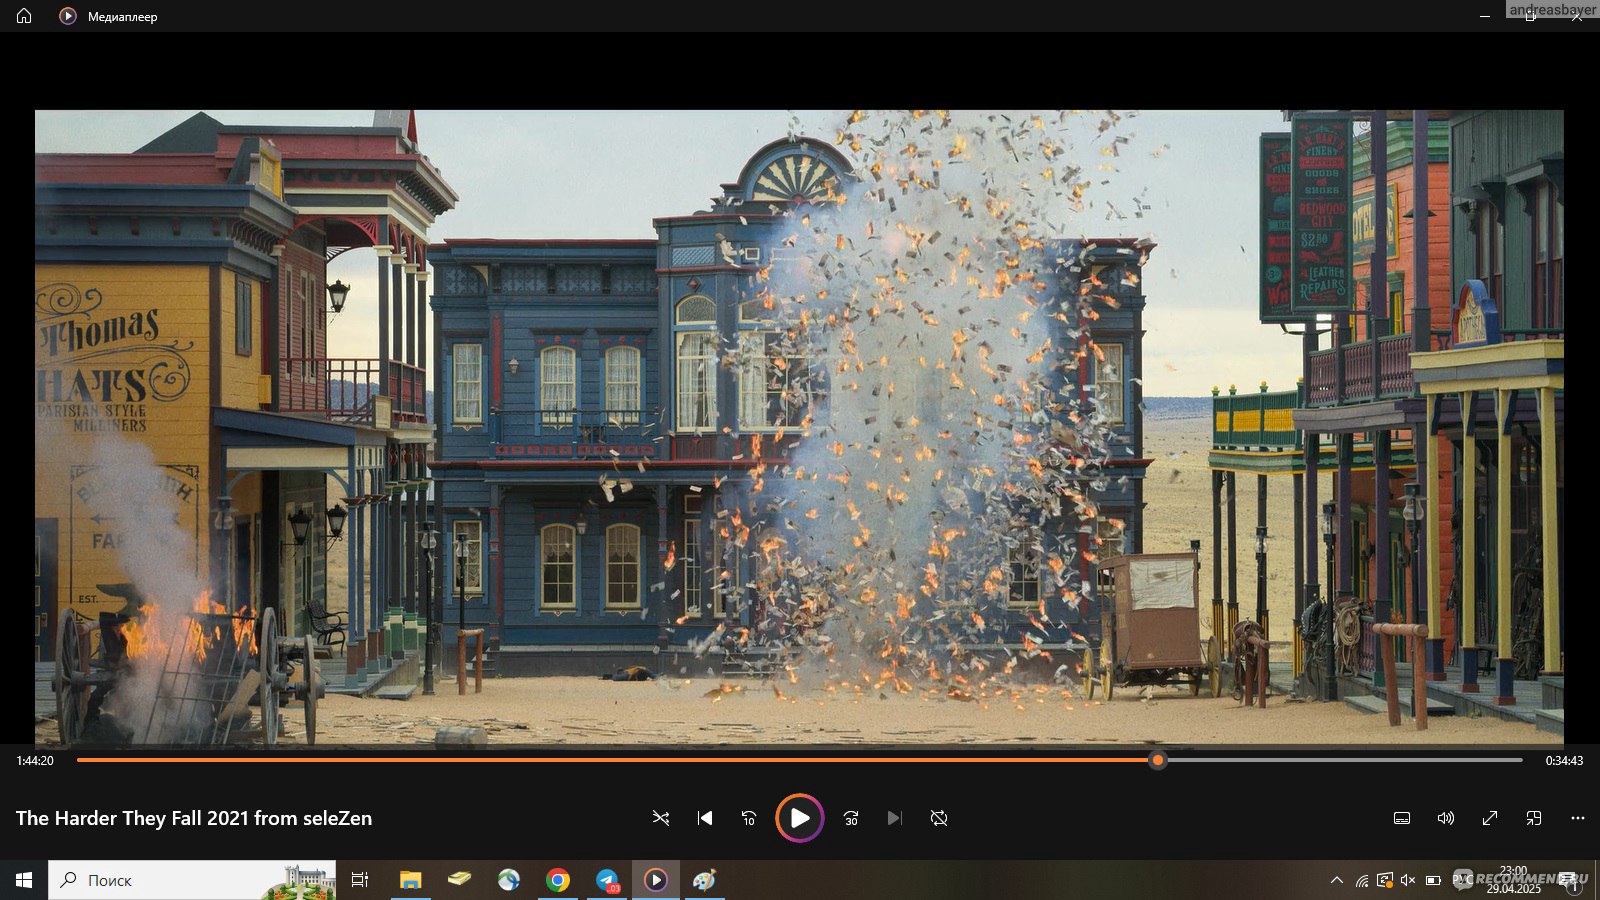Seek ahead on the unplayed progress bar
1600x900 pixels.
1344,760
